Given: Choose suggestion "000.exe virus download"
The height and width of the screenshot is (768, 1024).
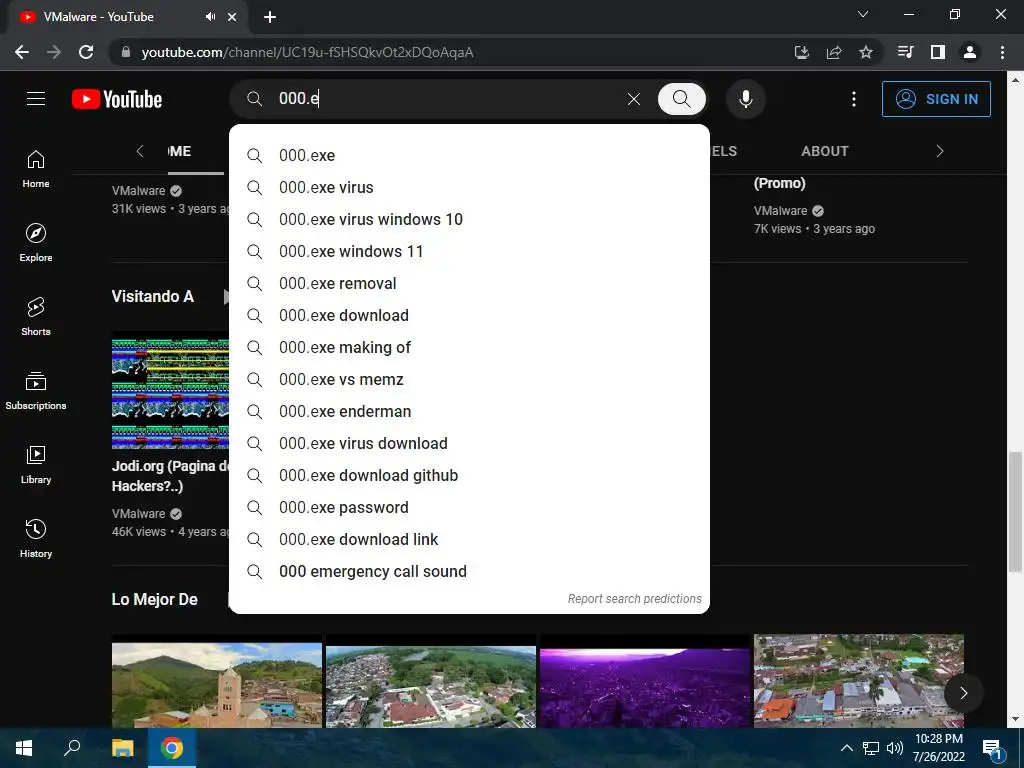Looking at the screenshot, I should pyautogui.click(x=469, y=443).
